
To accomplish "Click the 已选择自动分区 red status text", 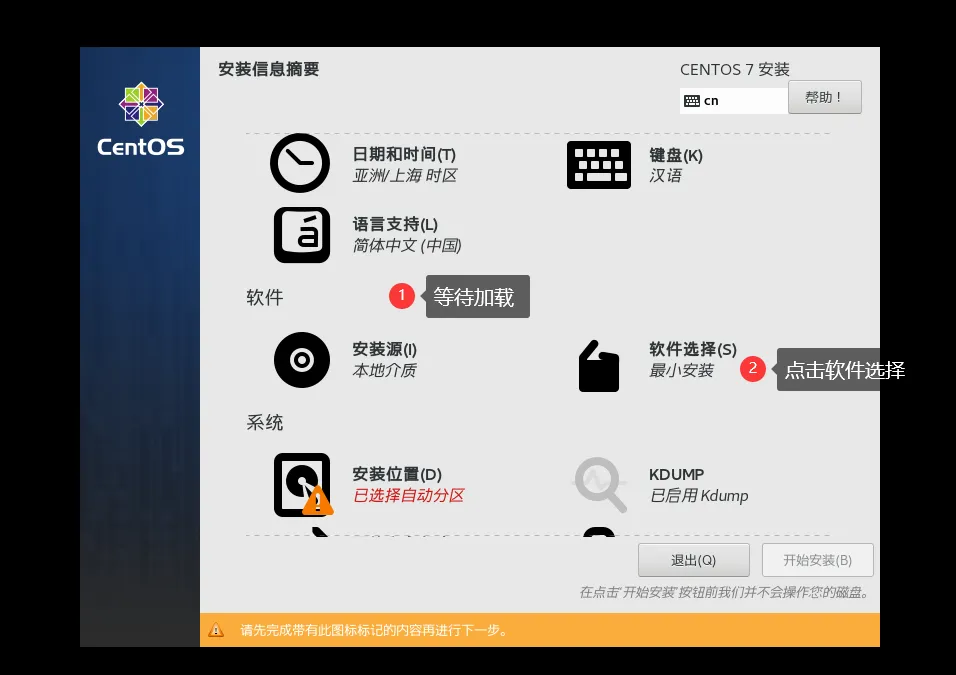I will click(x=408, y=495).
